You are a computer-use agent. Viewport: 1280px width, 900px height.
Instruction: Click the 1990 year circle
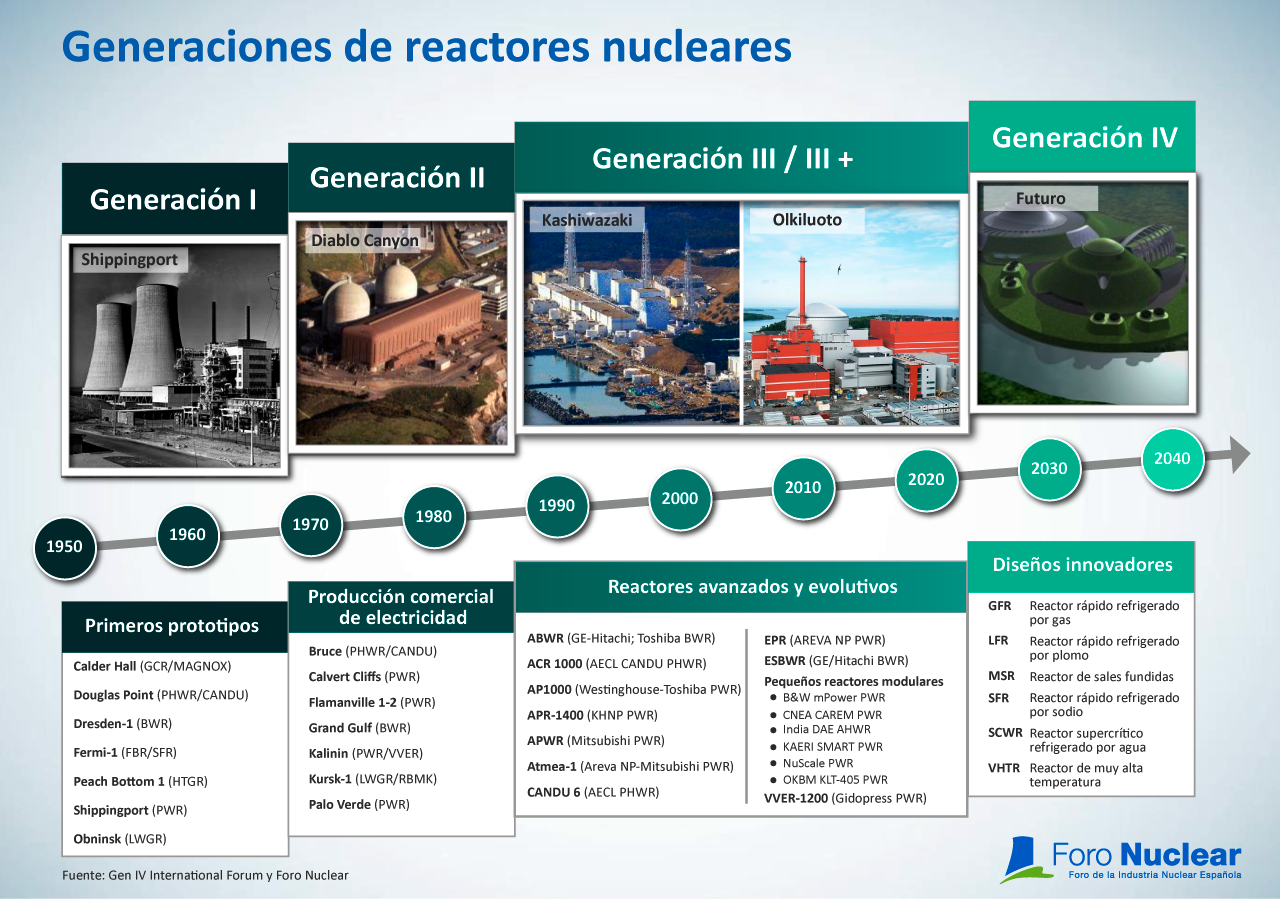tap(557, 506)
